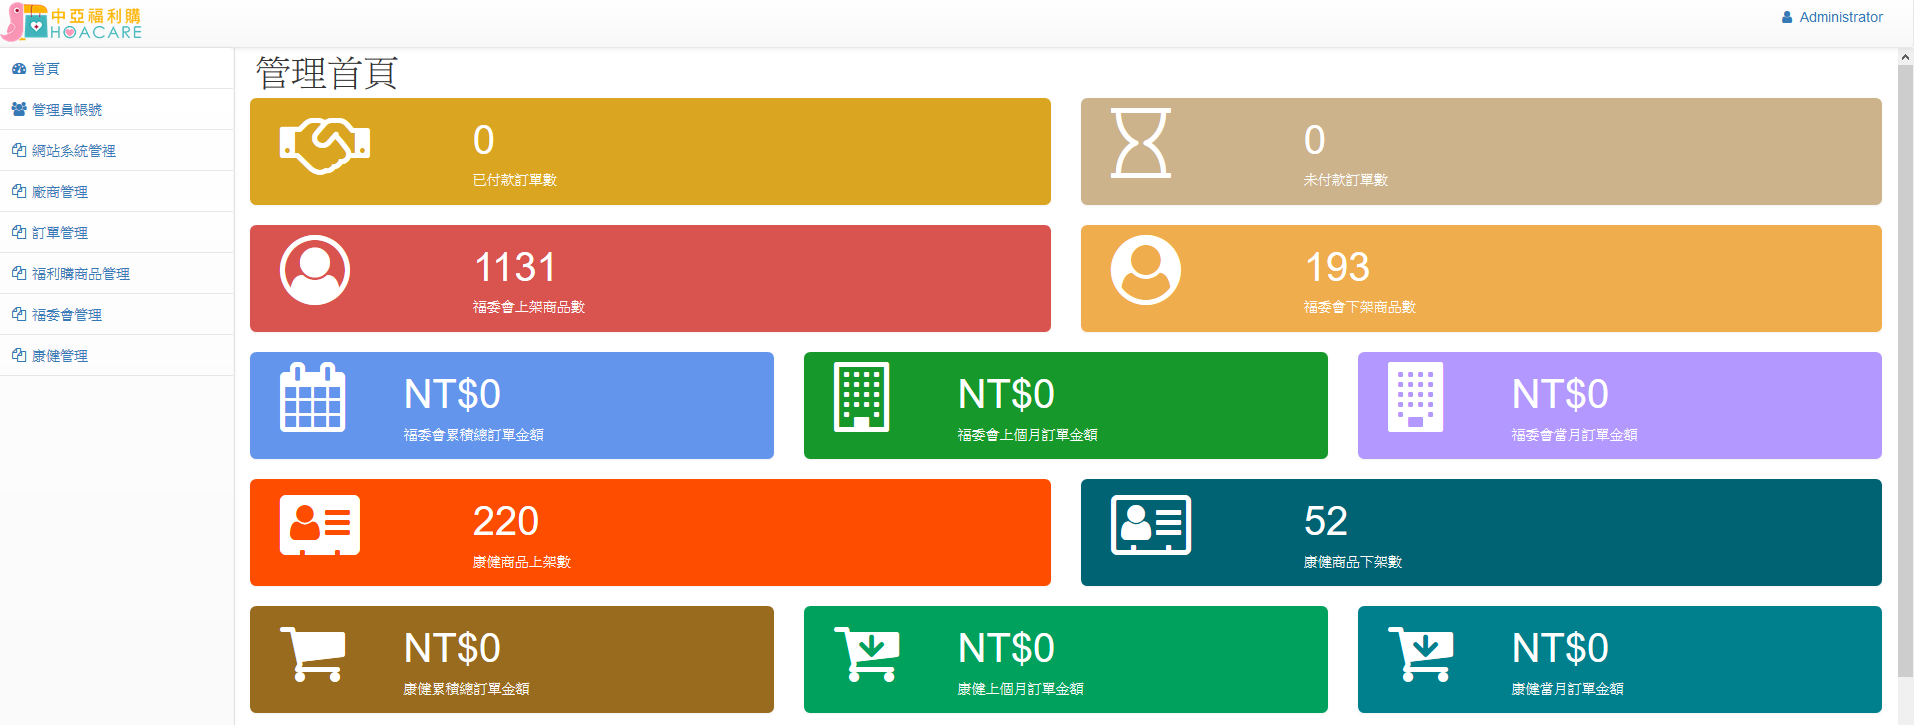Click the 管理首頁 page heading
1914x725 pixels.
(327, 73)
